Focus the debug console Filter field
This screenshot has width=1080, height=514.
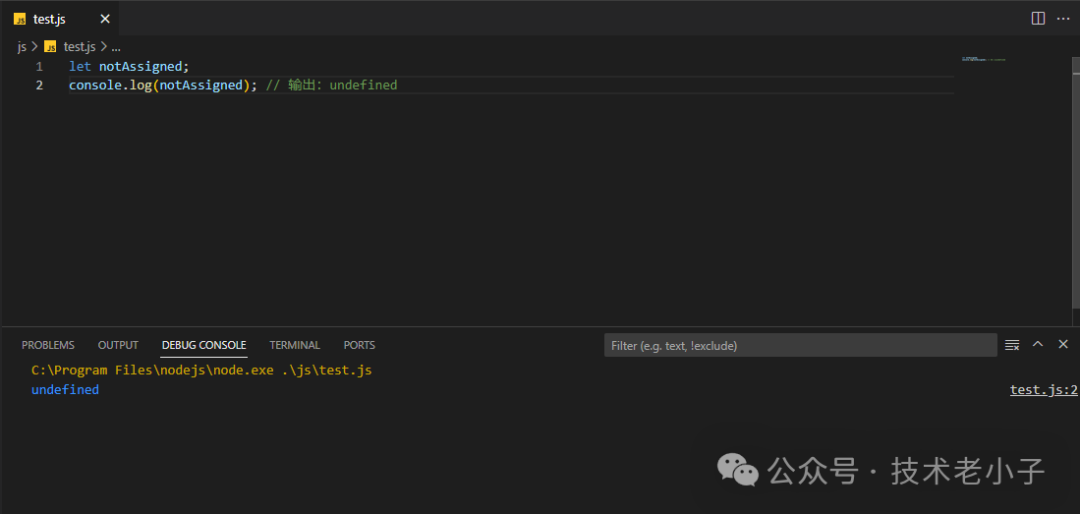click(800, 346)
